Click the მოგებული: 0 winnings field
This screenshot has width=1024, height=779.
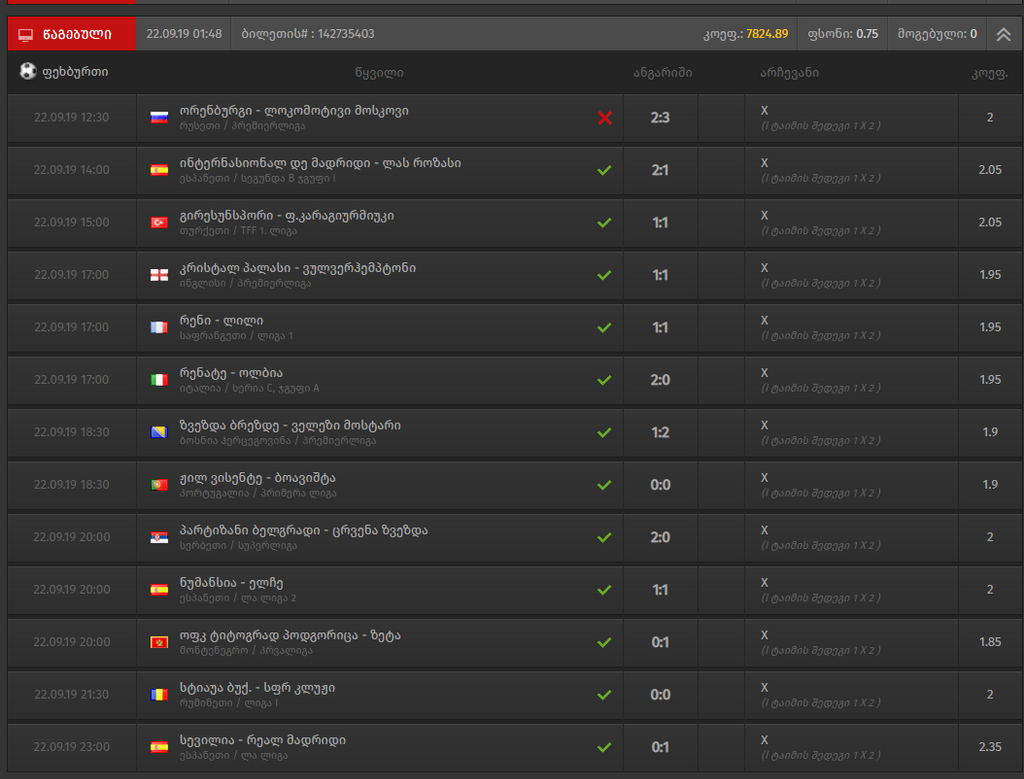pyautogui.click(x=937, y=34)
